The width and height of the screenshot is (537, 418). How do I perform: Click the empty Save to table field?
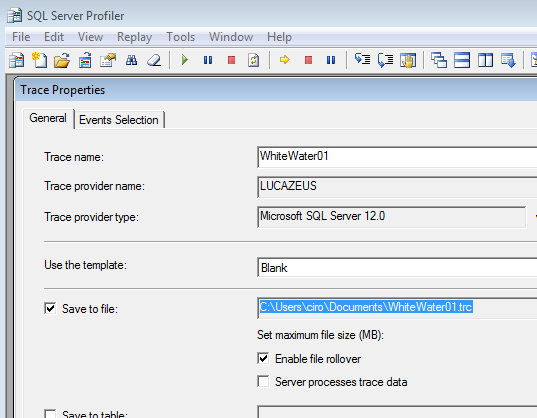[x=397, y=412]
